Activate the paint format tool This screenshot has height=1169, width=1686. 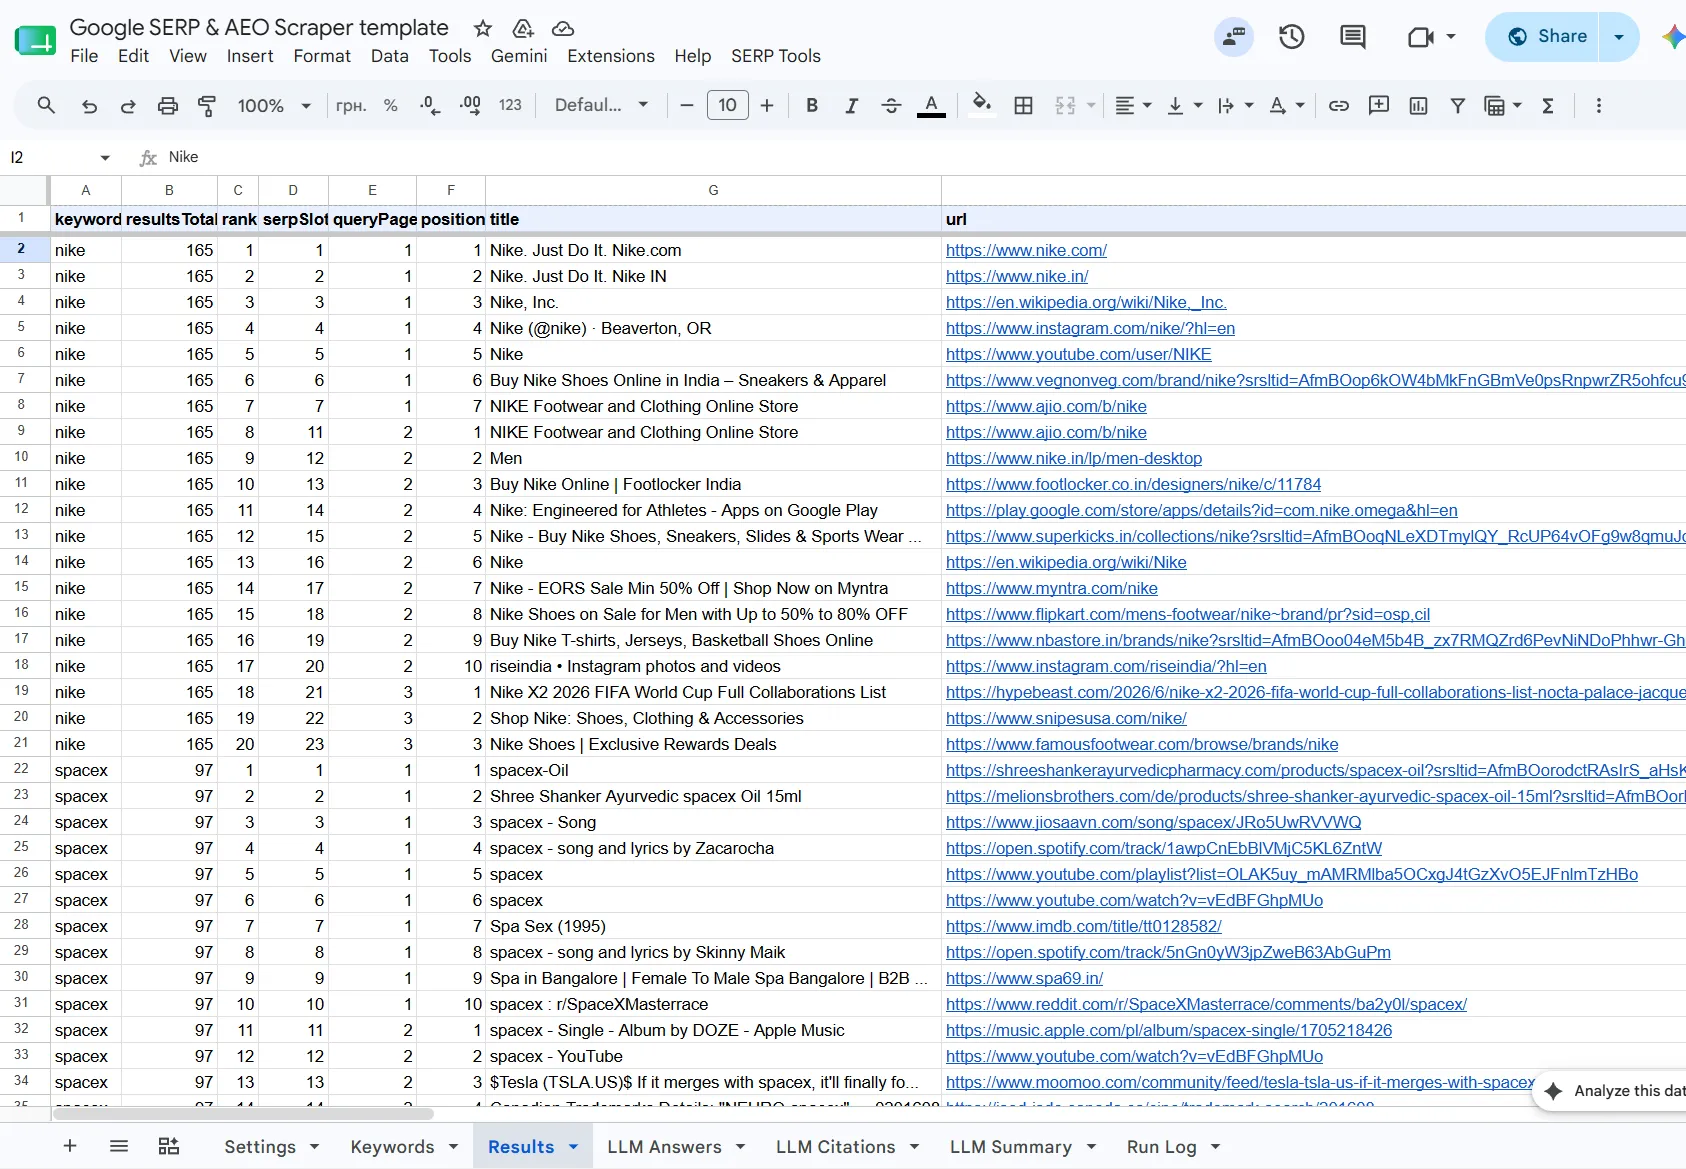click(x=207, y=105)
